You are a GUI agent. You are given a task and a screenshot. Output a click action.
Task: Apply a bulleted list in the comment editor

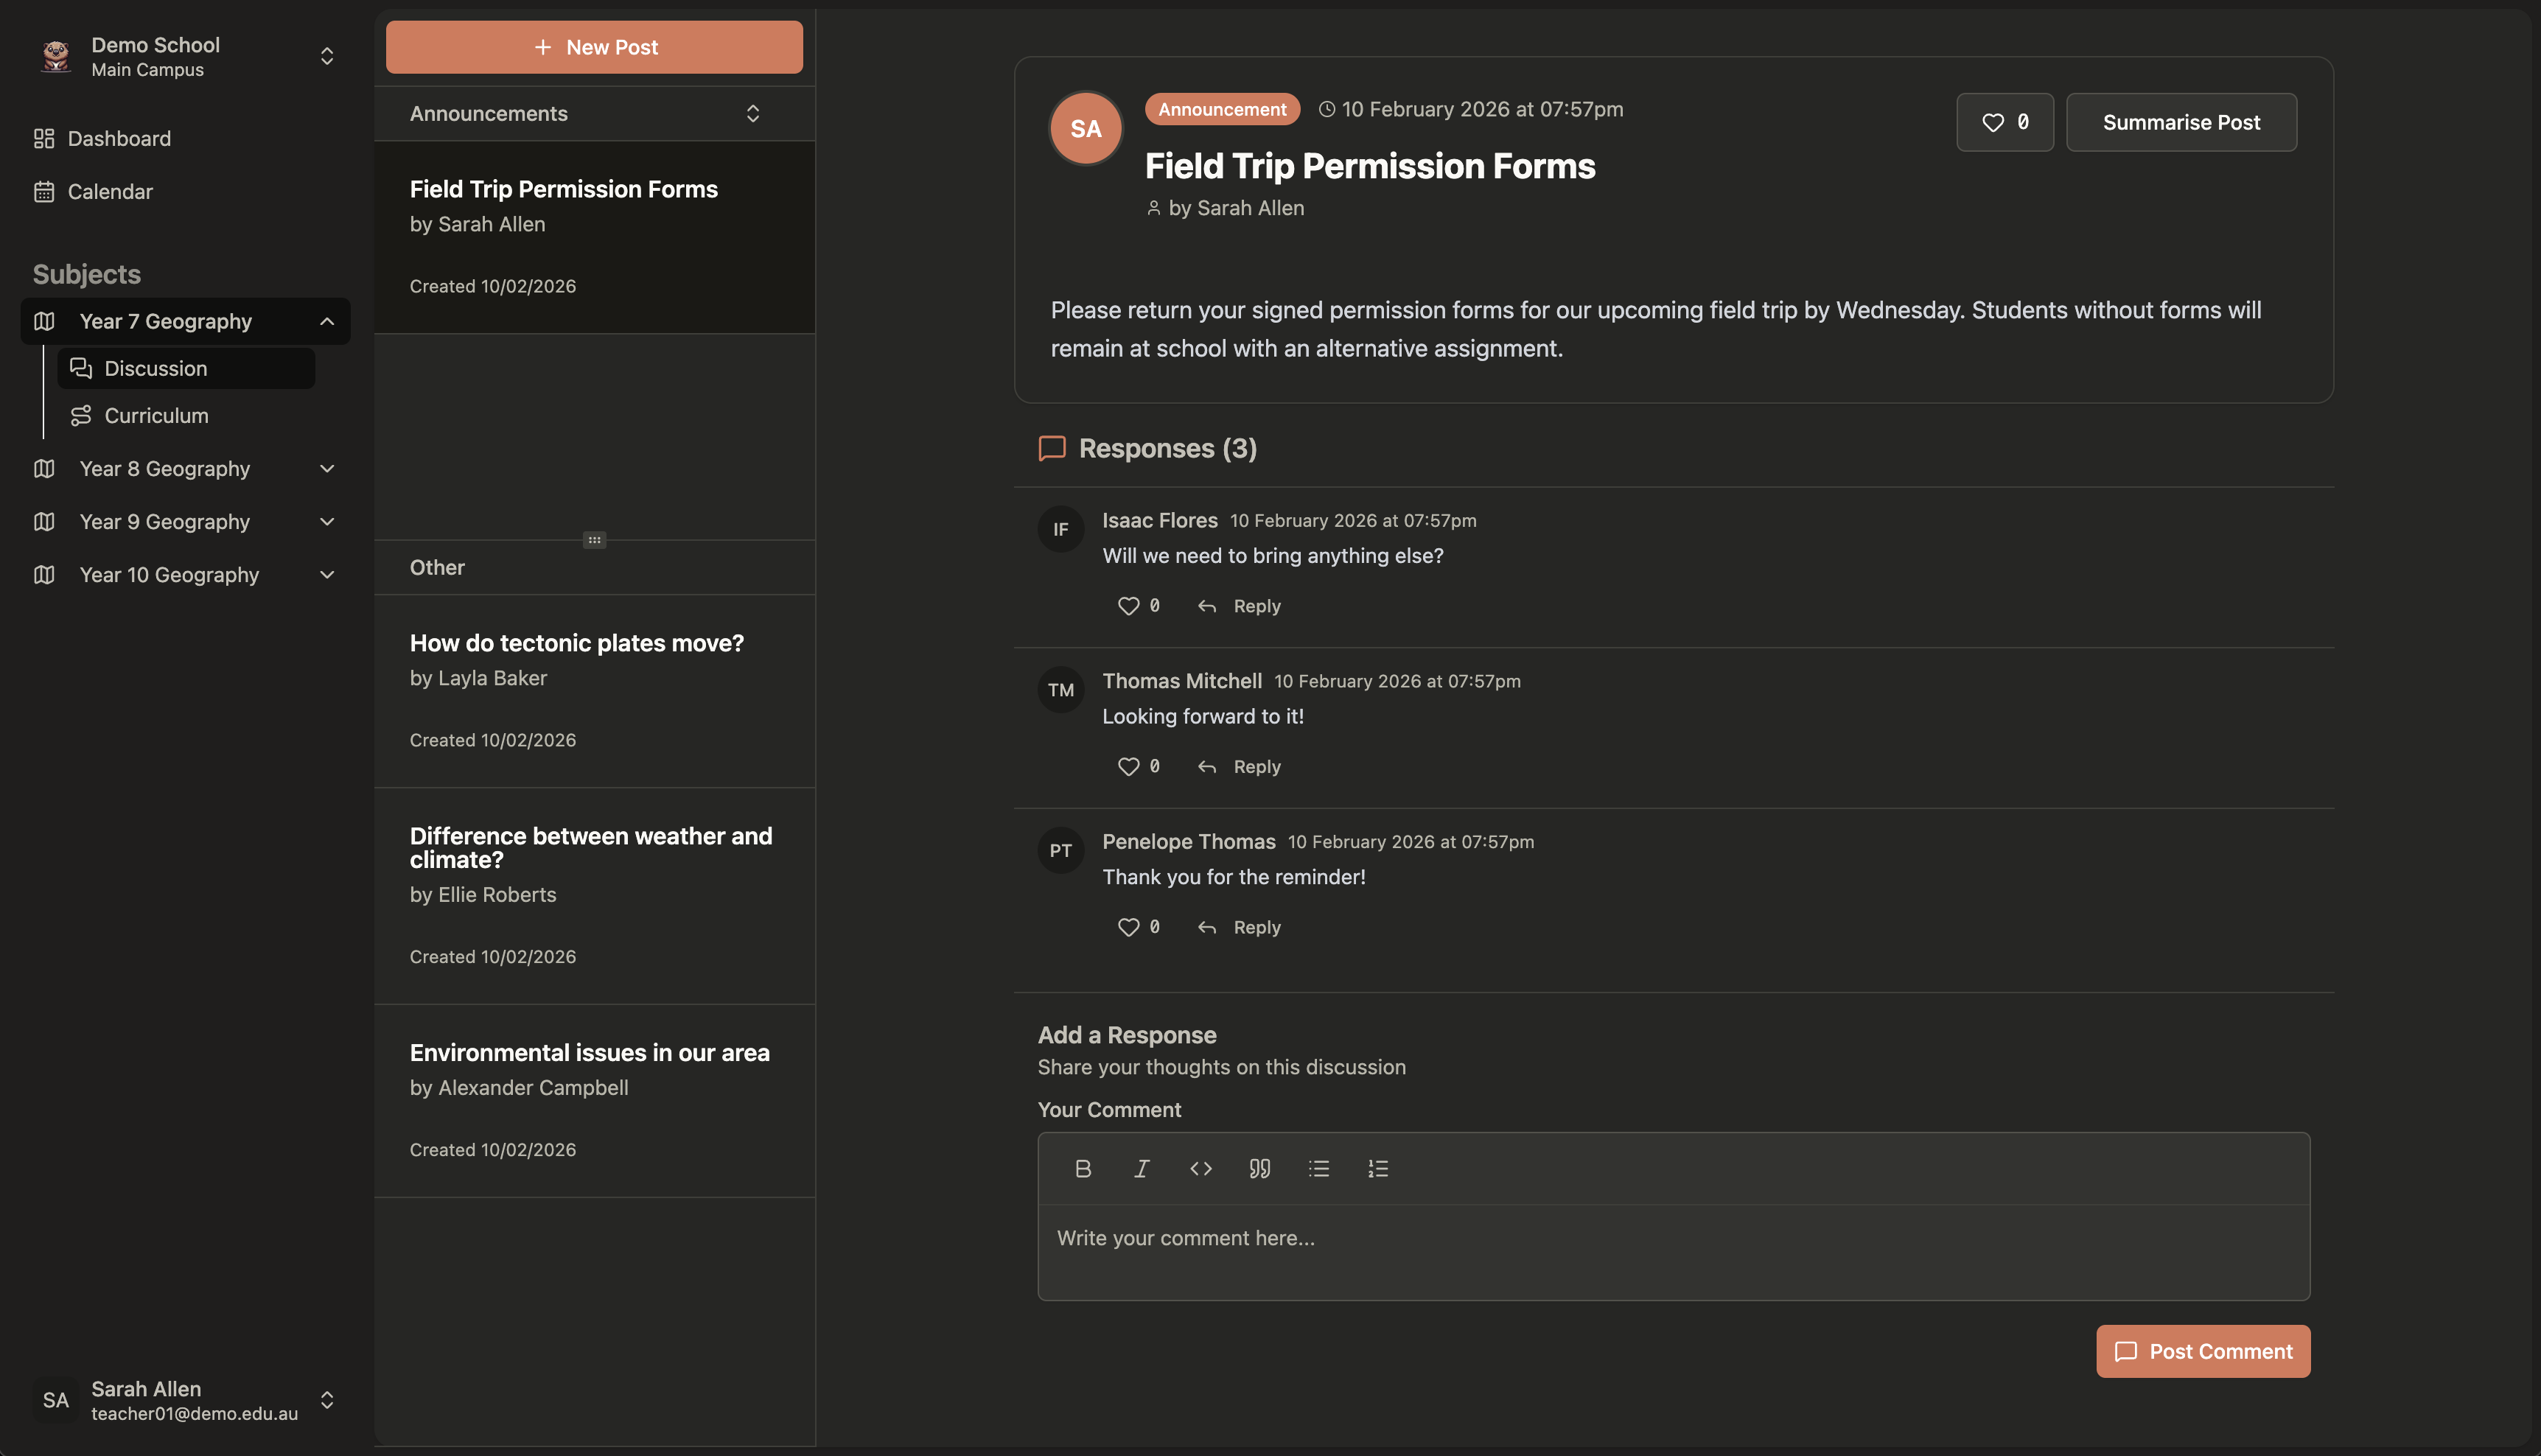1318,1168
